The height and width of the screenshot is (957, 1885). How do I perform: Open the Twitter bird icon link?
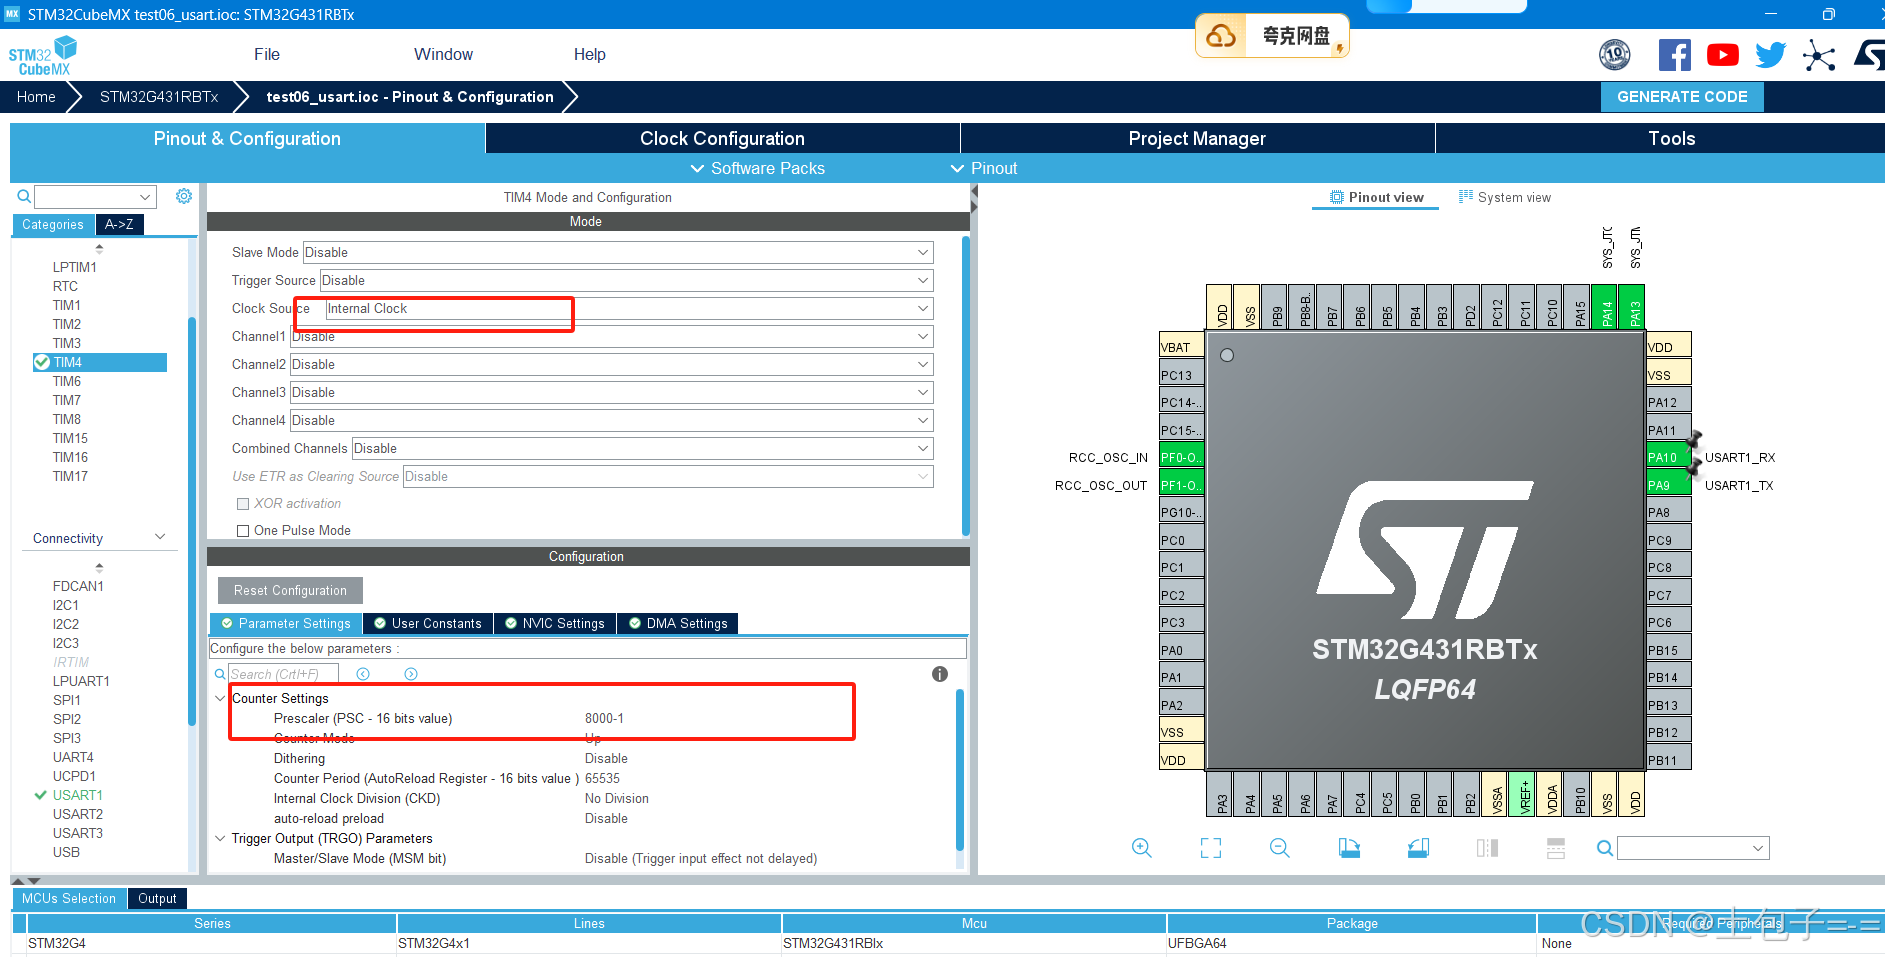(x=1770, y=55)
